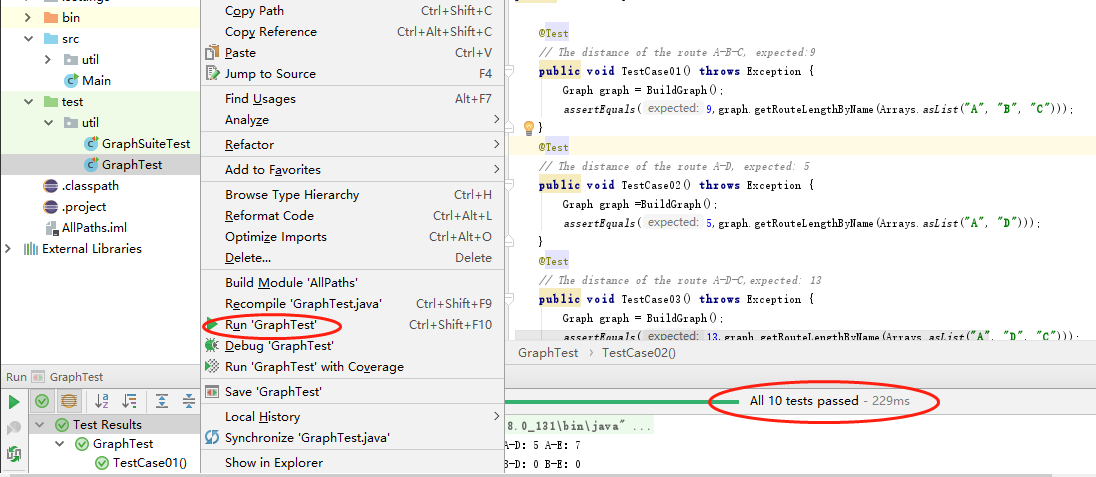The width and height of the screenshot is (1096, 477).
Task: Click console line 'B-D: 0 B-E: 0'
Action: point(542,464)
